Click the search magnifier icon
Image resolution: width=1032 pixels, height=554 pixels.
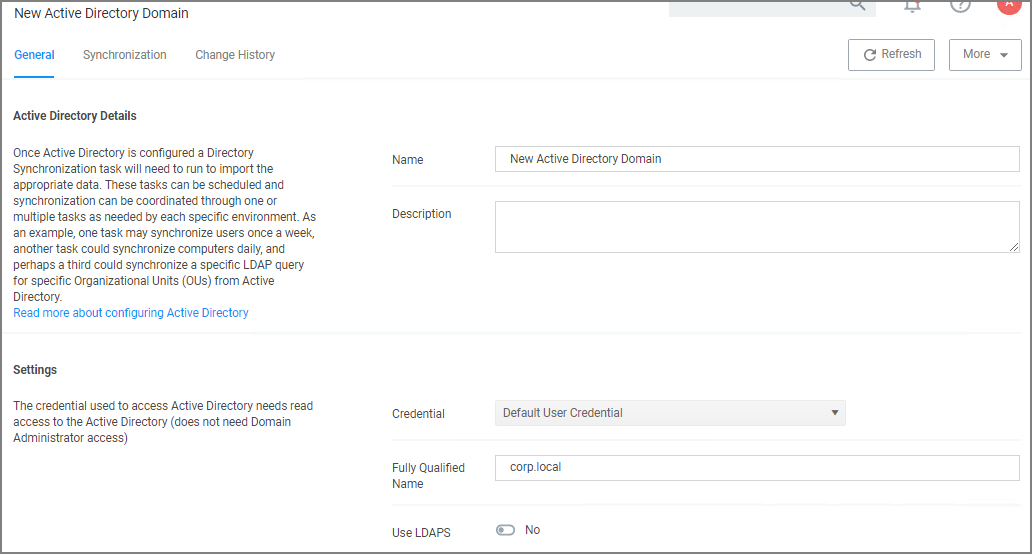858,5
